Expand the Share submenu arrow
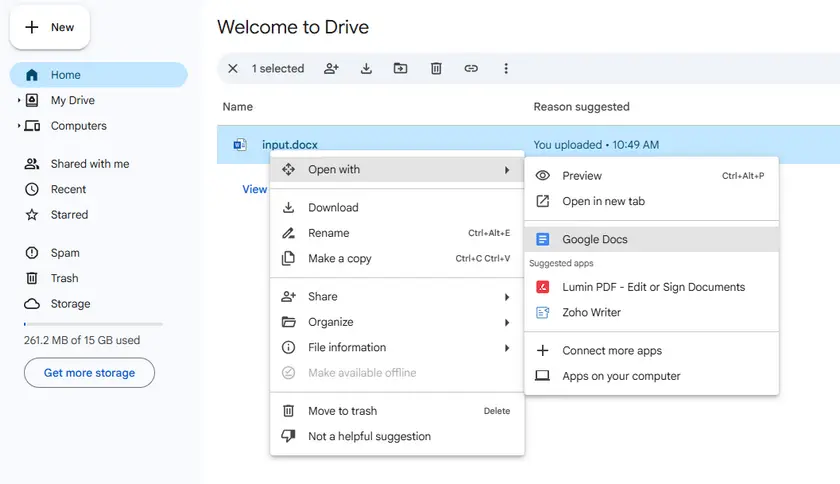The height and width of the screenshot is (484, 840). tap(507, 297)
